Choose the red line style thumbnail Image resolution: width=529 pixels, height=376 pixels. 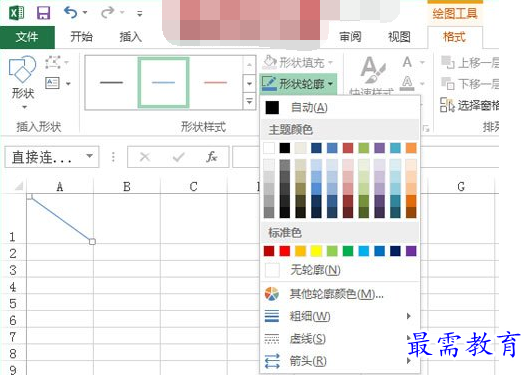pos(216,82)
